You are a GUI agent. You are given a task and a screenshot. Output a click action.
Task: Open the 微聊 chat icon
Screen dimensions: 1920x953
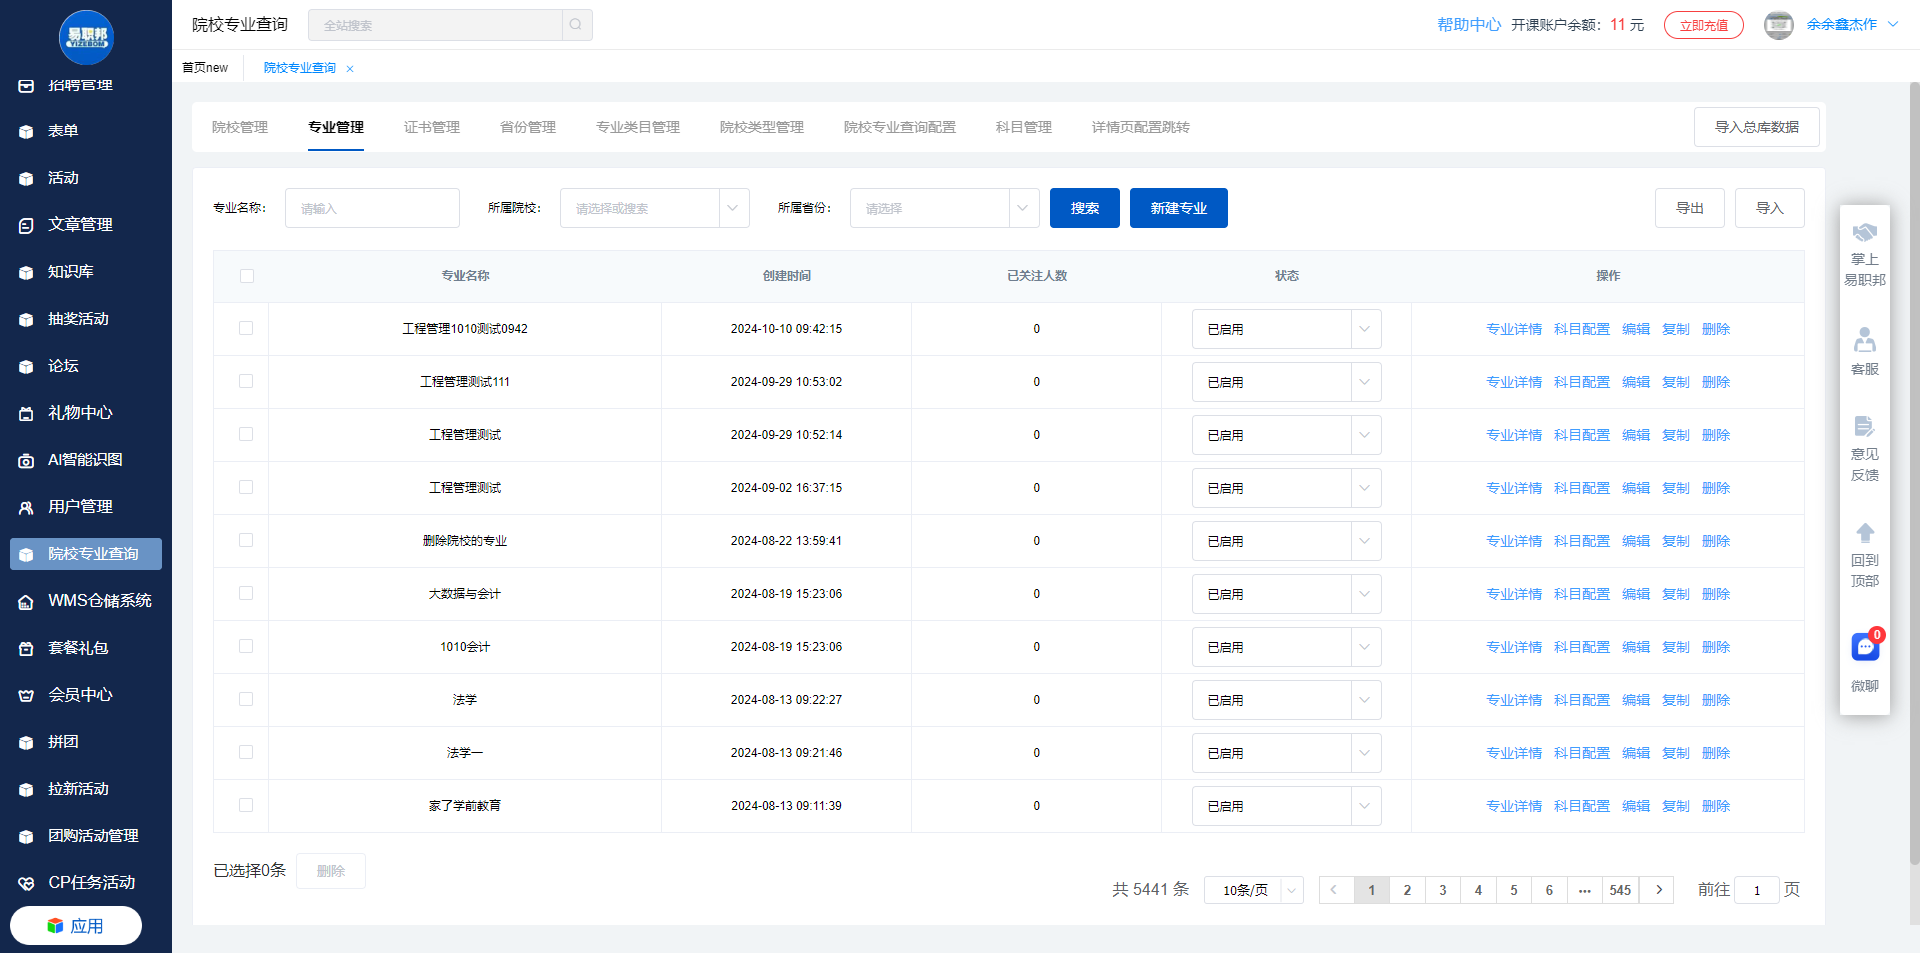point(1864,648)
